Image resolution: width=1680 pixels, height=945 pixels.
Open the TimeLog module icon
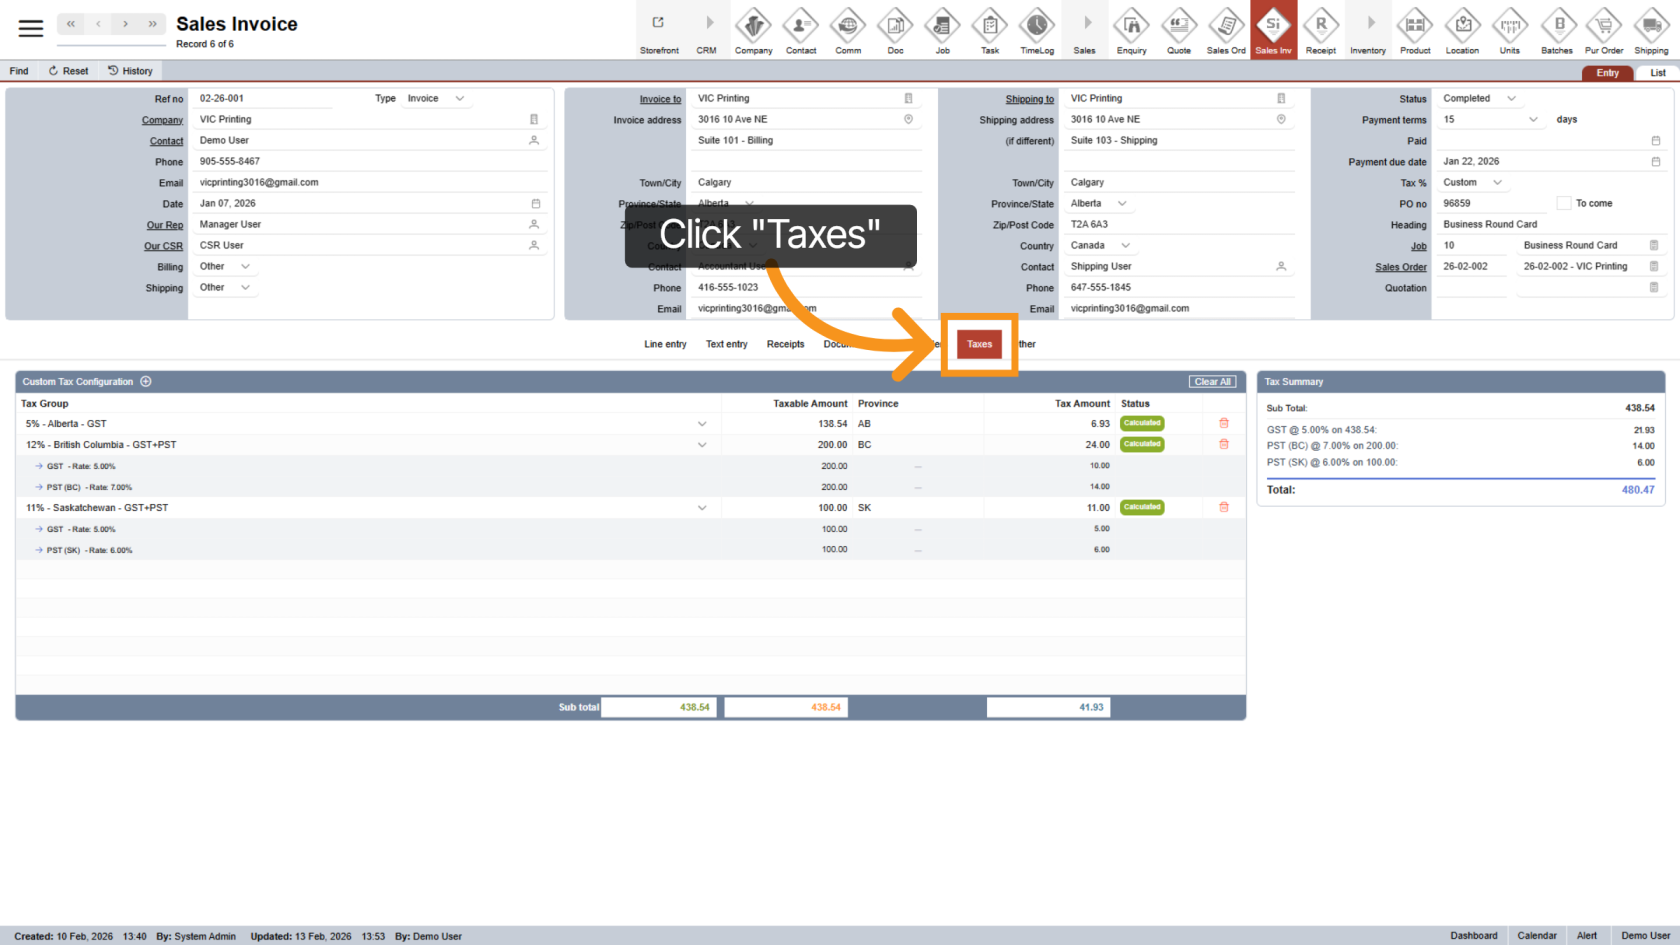(x=1036, y=30)
